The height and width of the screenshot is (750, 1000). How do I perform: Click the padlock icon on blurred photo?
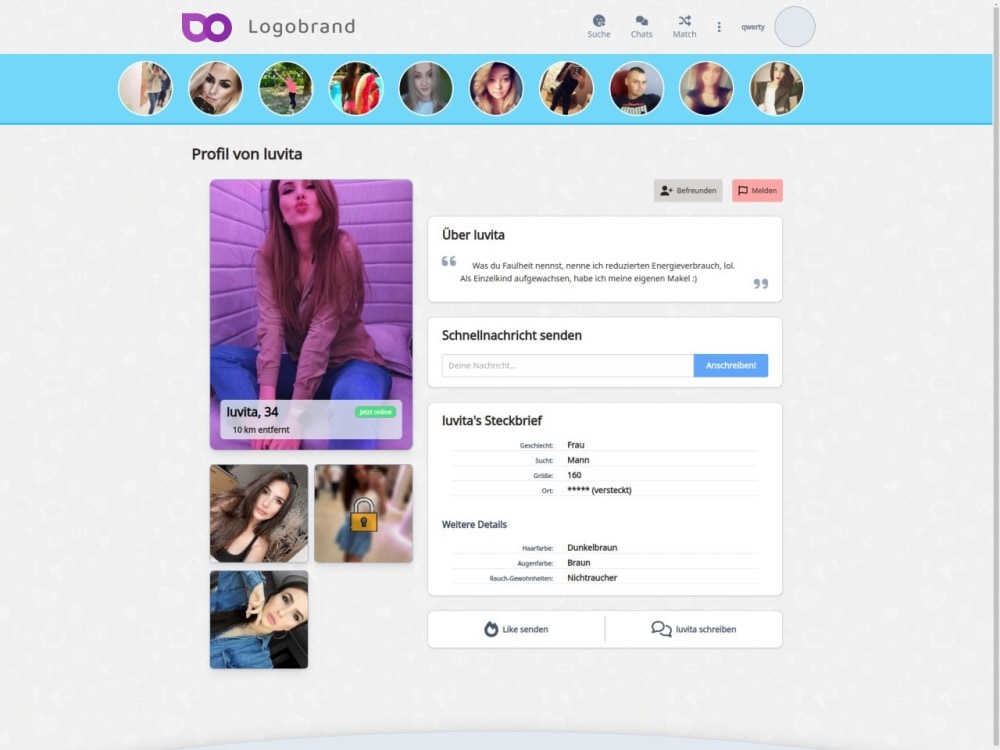pos(364,514)
